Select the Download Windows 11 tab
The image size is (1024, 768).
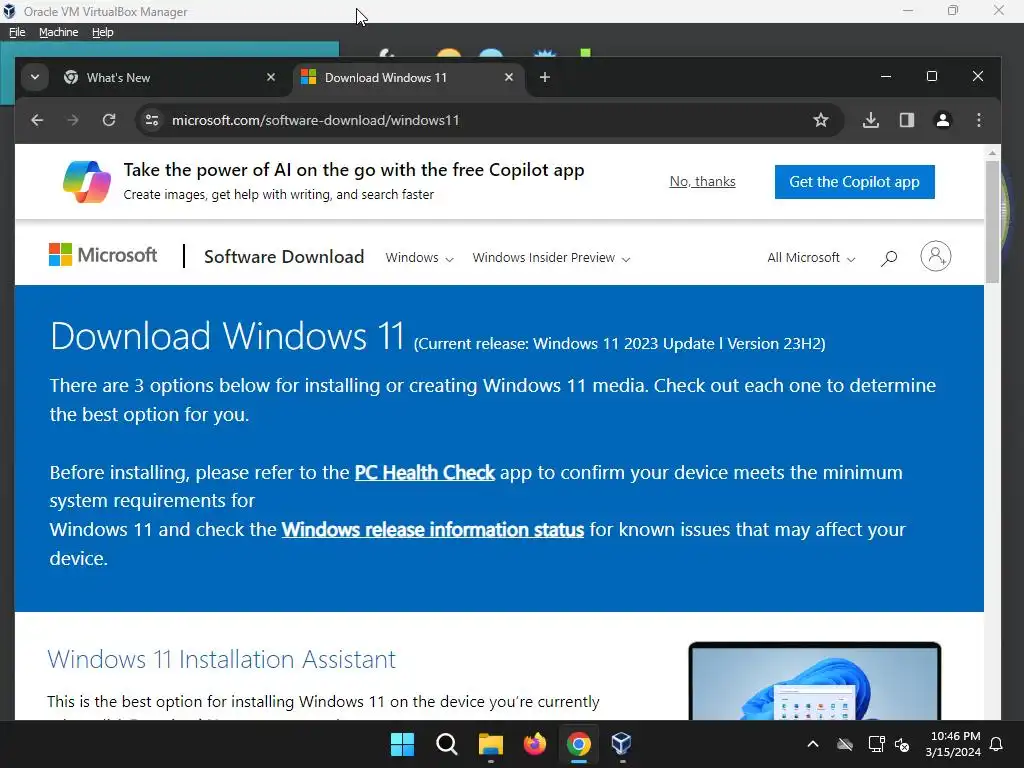coord(408,78)
